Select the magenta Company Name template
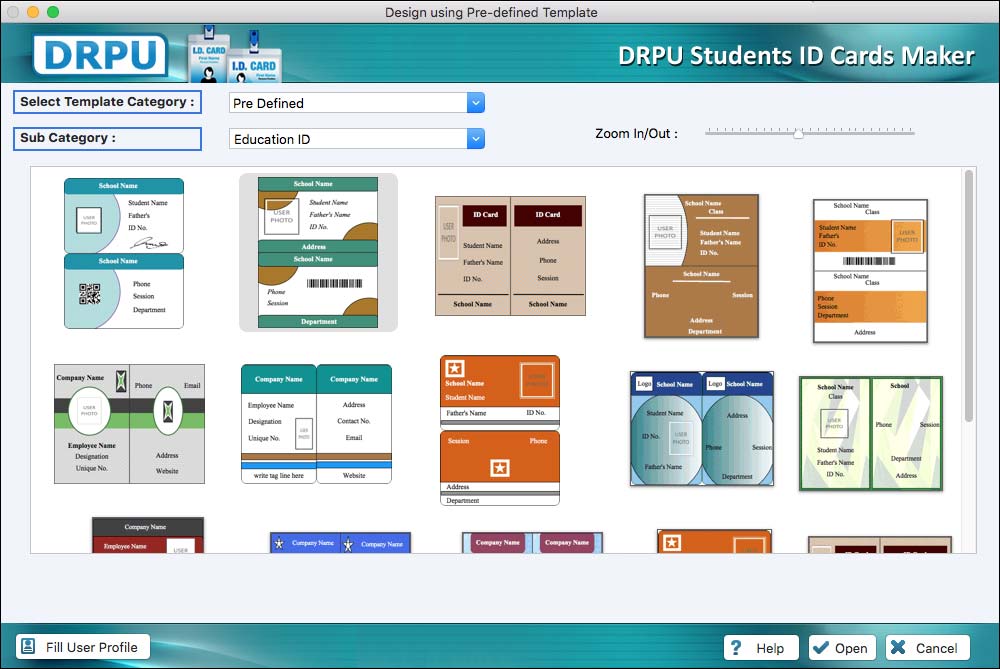Screen dimensions: 1000x669 (x=533, y=543)
